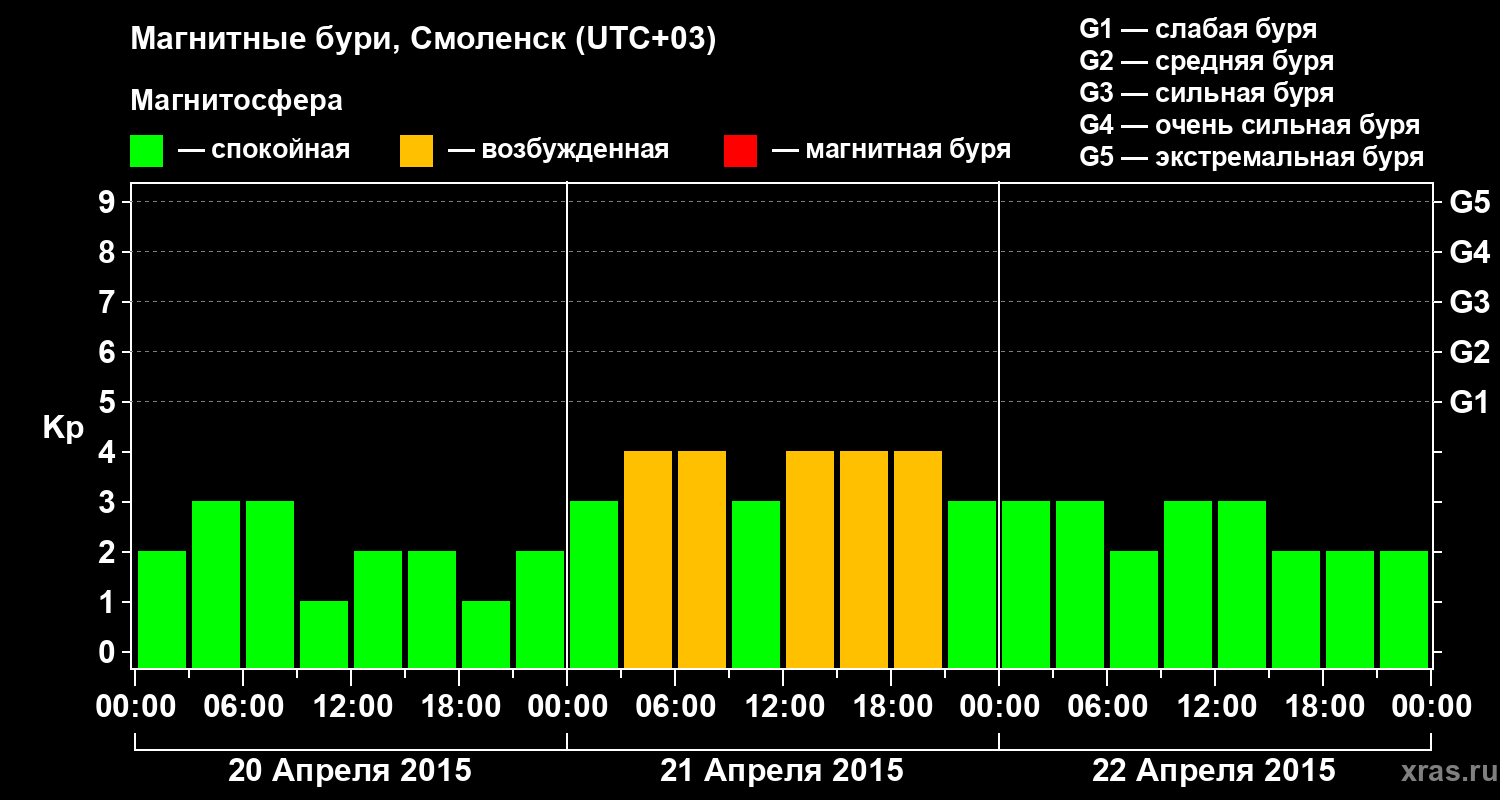This screenshot has height=800, width=1500.
Task: Click the 'G5 — экстремальная буря' line
Action: pos(1252,157)
